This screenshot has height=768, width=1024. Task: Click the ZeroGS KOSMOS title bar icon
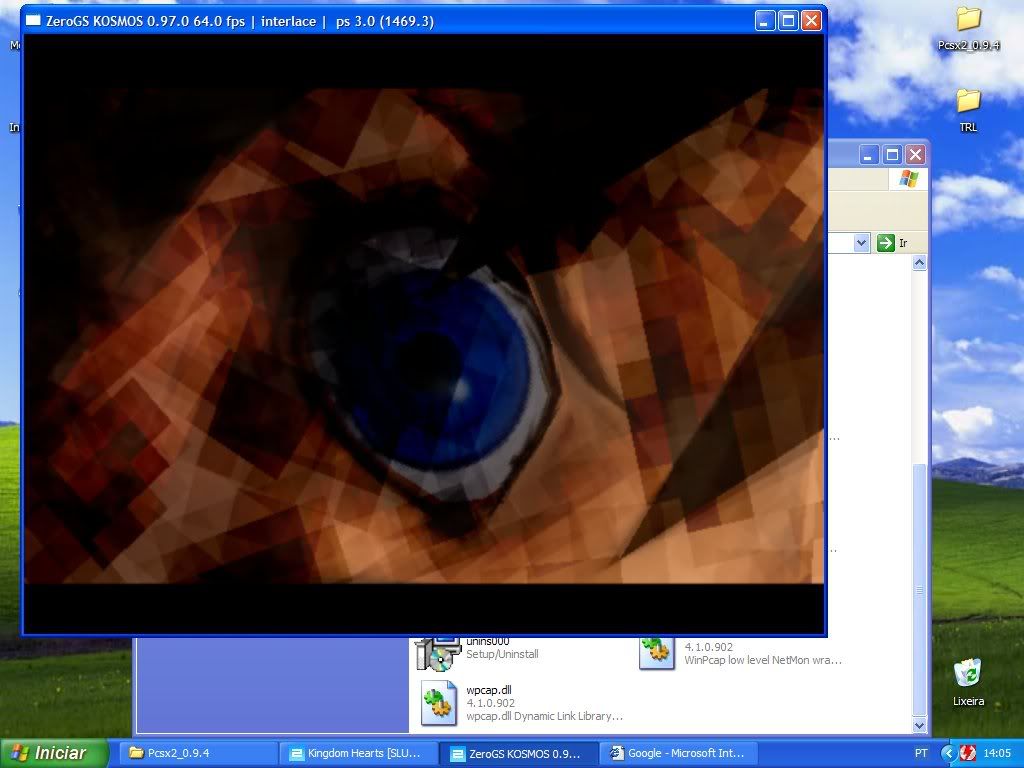pos(33,21)
